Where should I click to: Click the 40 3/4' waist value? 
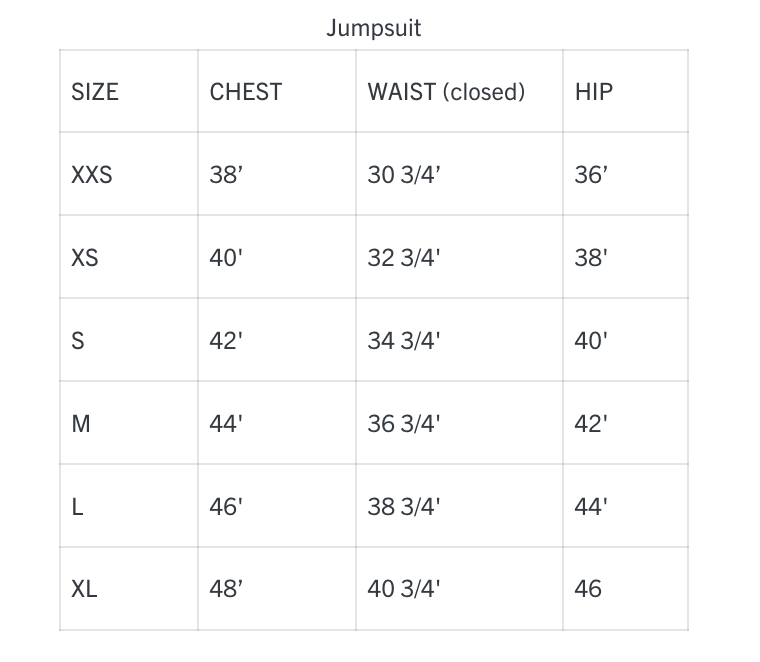coord(404,589)
